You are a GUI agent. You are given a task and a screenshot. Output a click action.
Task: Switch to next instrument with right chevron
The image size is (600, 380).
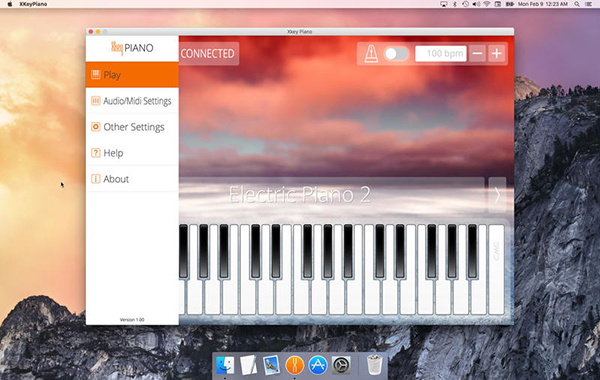pos(497,195)
